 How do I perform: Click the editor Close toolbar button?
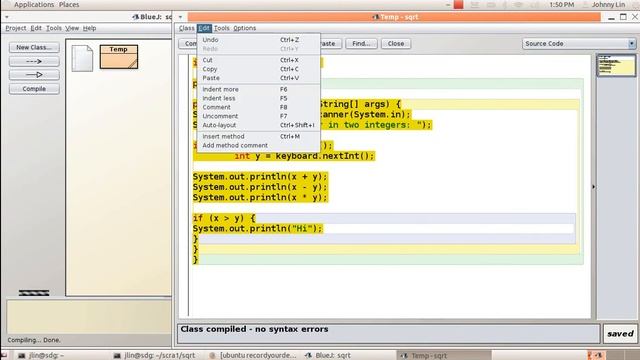396,44
